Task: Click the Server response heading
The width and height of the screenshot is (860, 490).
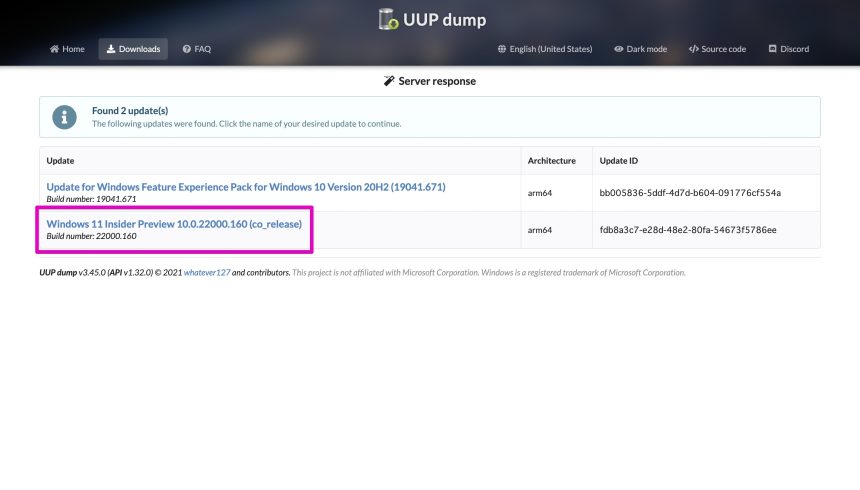Action: click(x=437, y=81)
